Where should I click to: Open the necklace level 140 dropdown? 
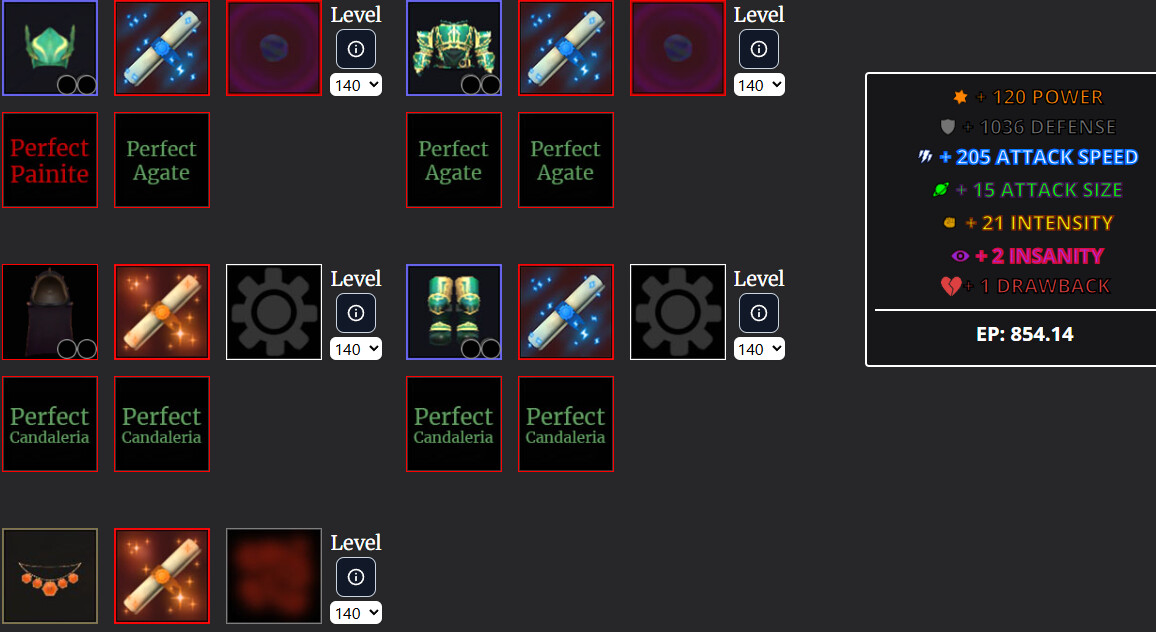click(356, 613)
